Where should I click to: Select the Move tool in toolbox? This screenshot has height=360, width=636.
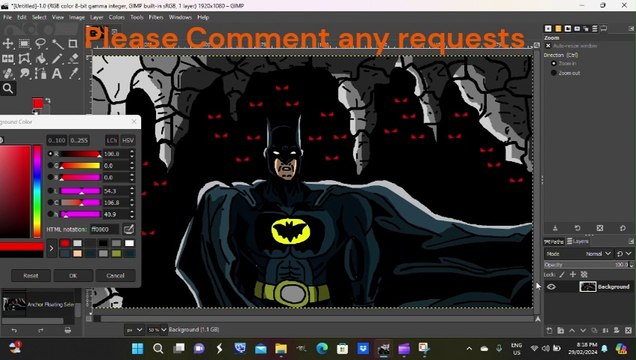[8, 43]
